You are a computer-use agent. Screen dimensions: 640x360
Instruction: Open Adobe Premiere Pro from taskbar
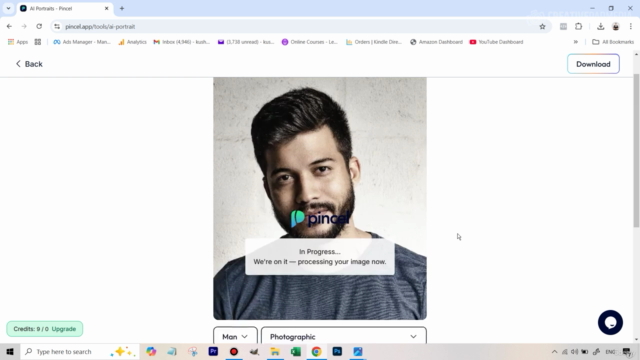[213, 351]
